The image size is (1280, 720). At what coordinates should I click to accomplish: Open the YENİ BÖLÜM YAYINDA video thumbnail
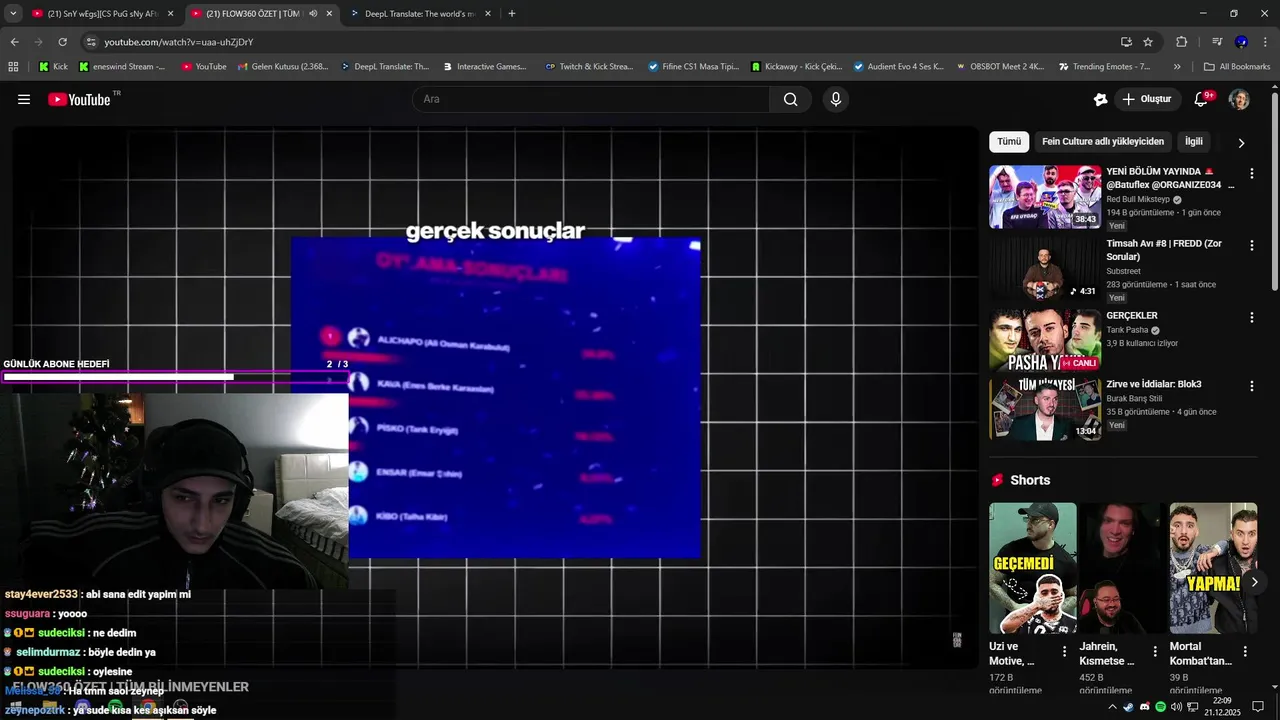1045,197
